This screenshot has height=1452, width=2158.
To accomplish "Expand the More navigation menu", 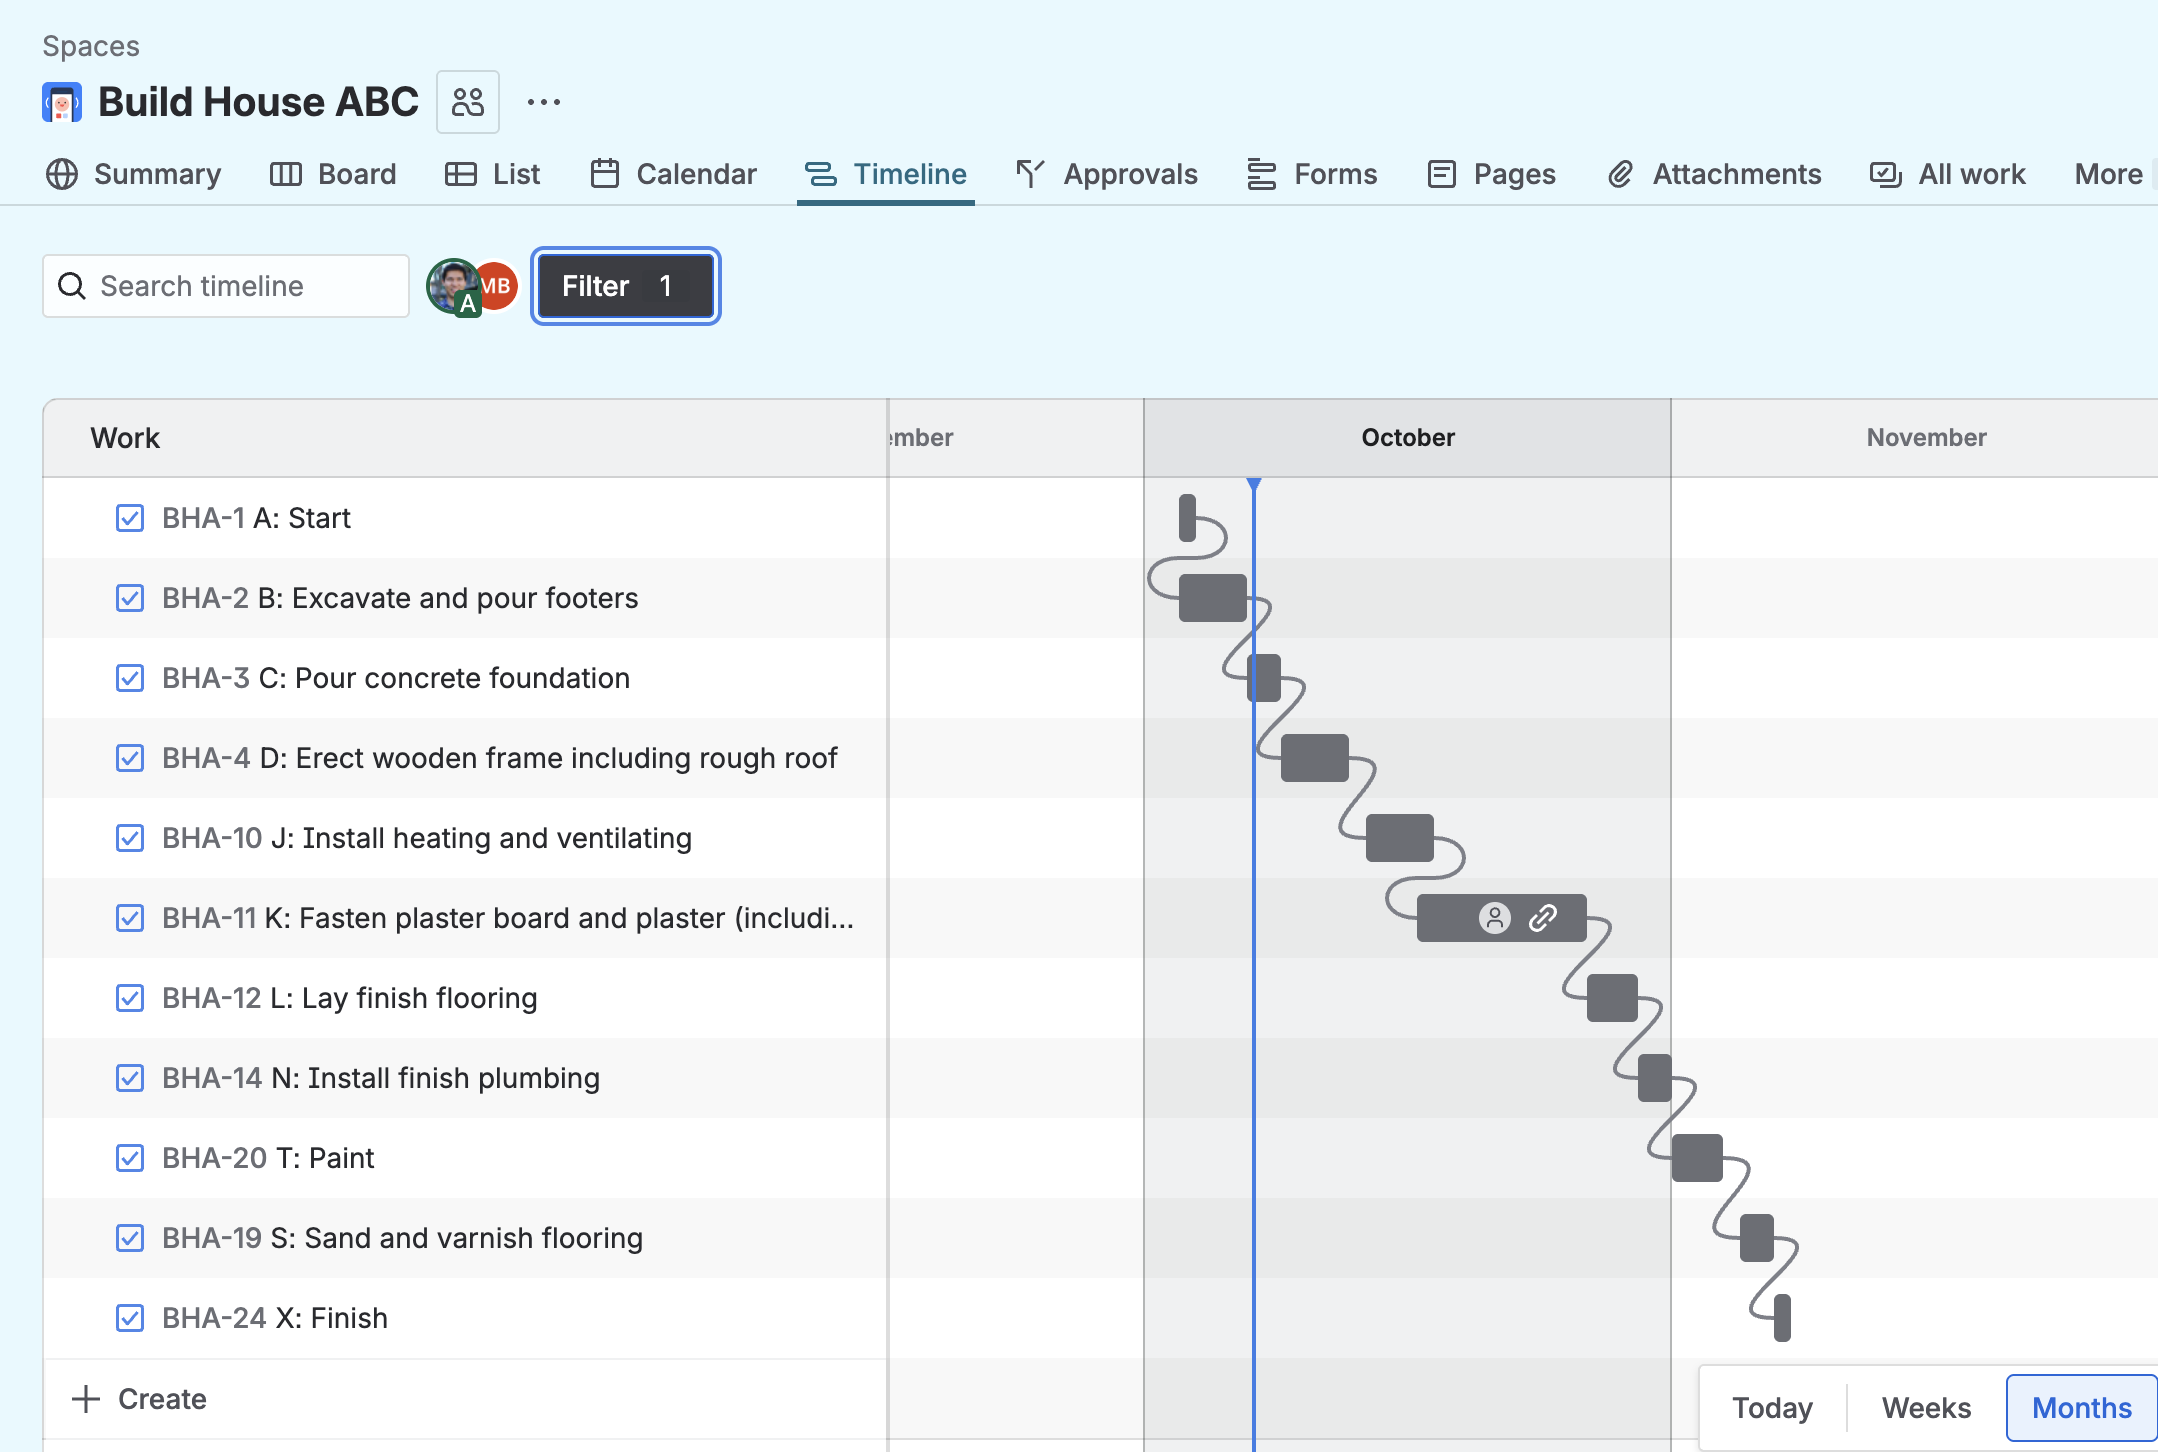I will [2108, 174].
